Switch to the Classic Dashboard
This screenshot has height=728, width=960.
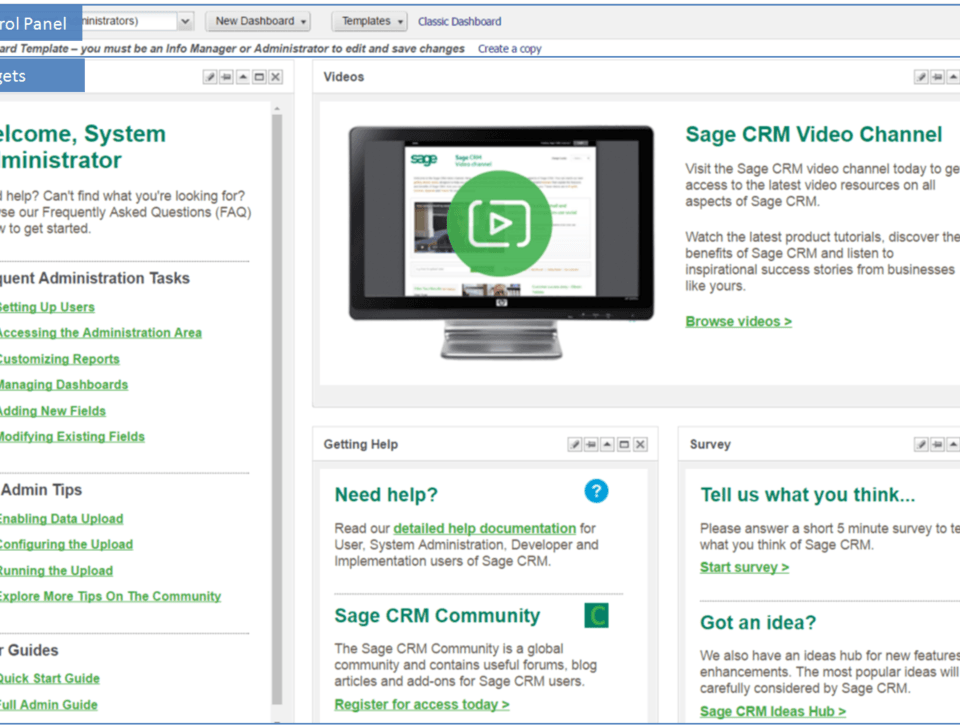pyautogui.click(x=460, y=21)
